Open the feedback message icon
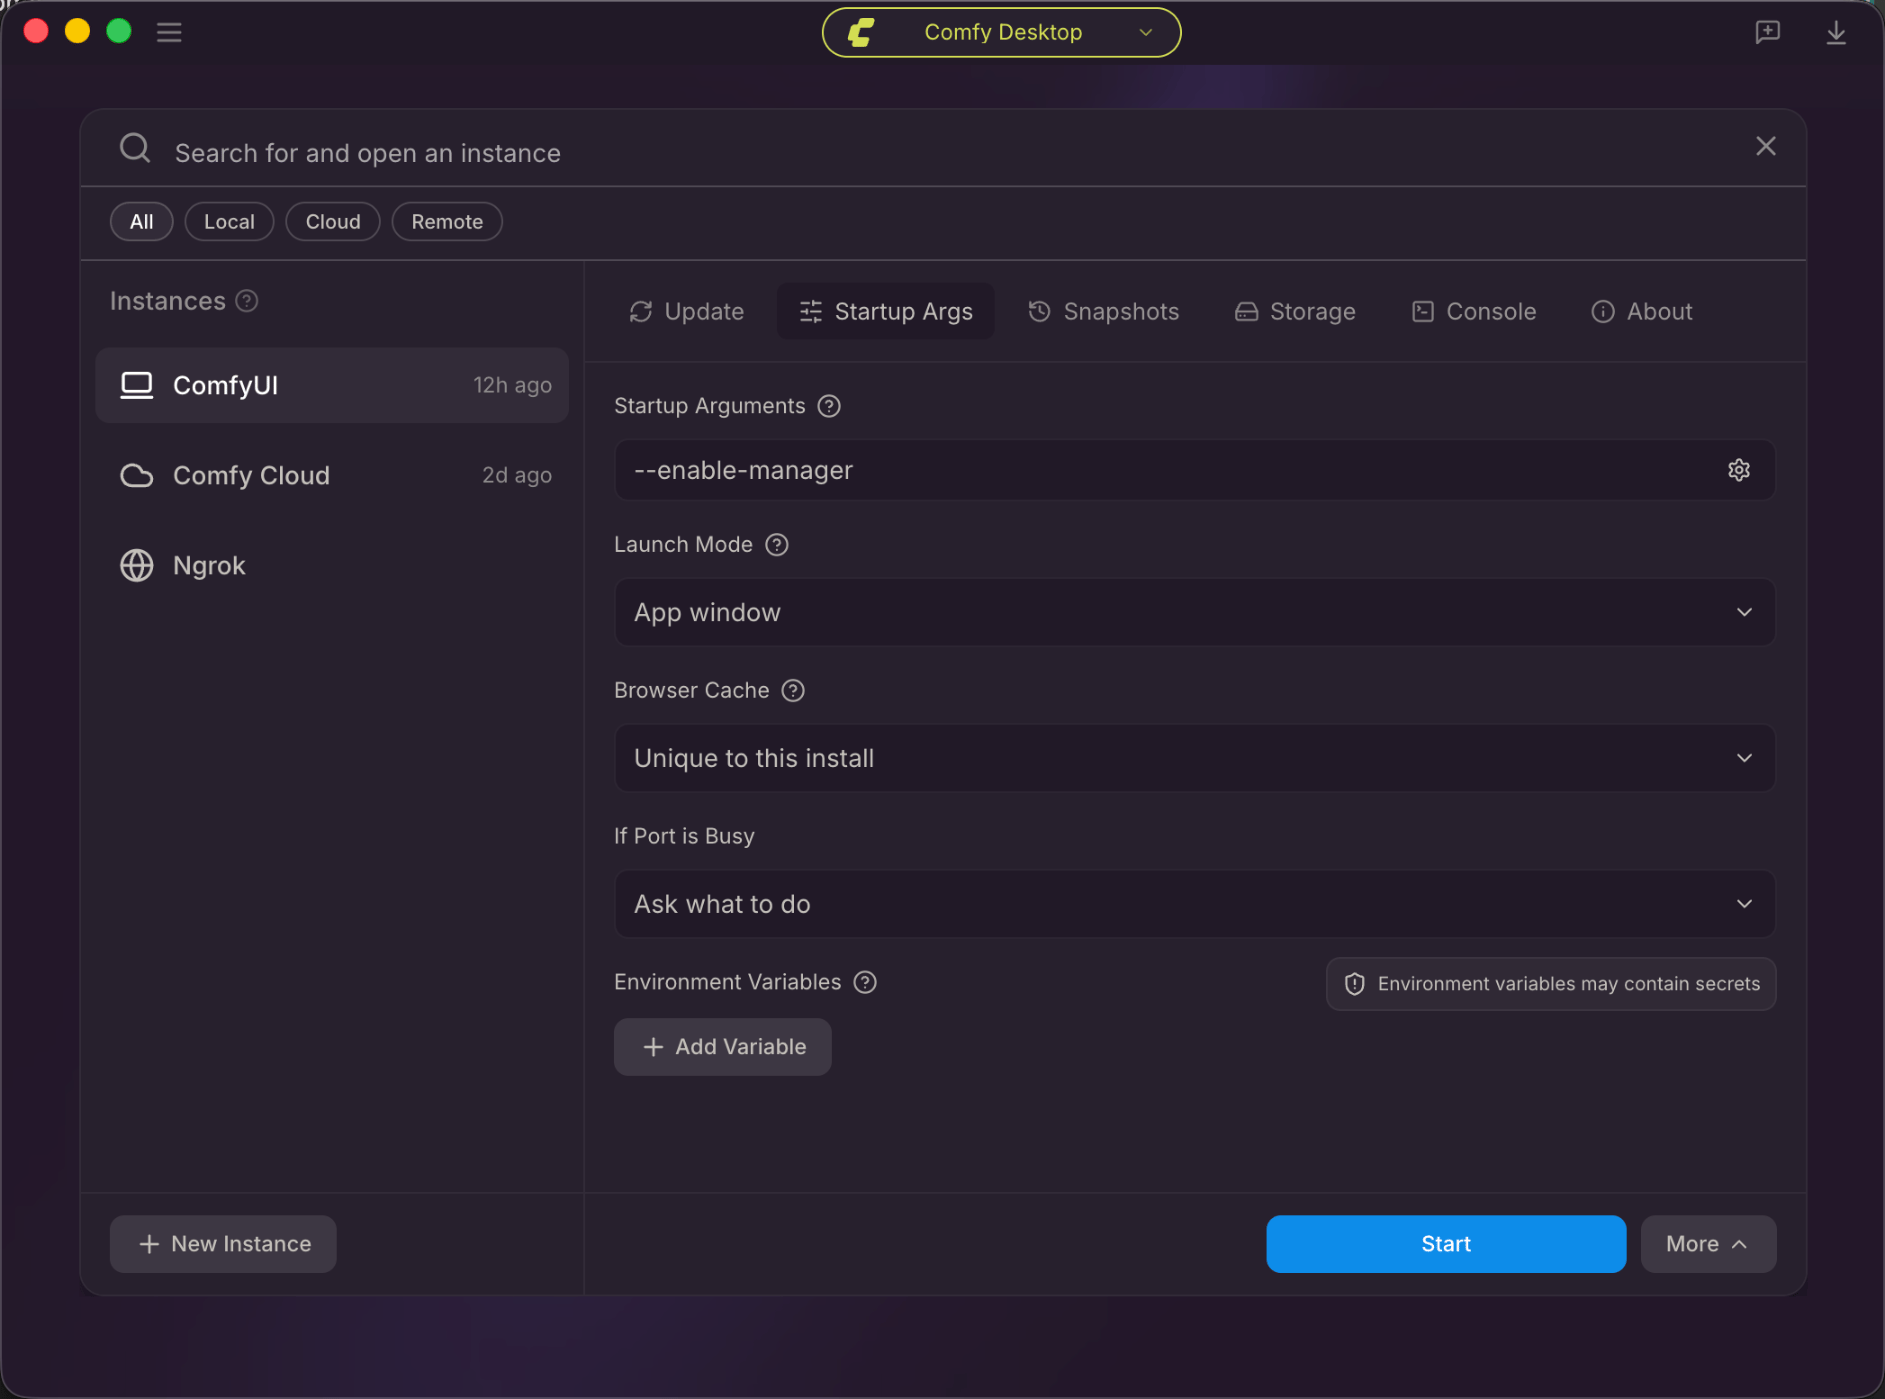This screenshot has height=1399, width=1885. point(1767,32)
